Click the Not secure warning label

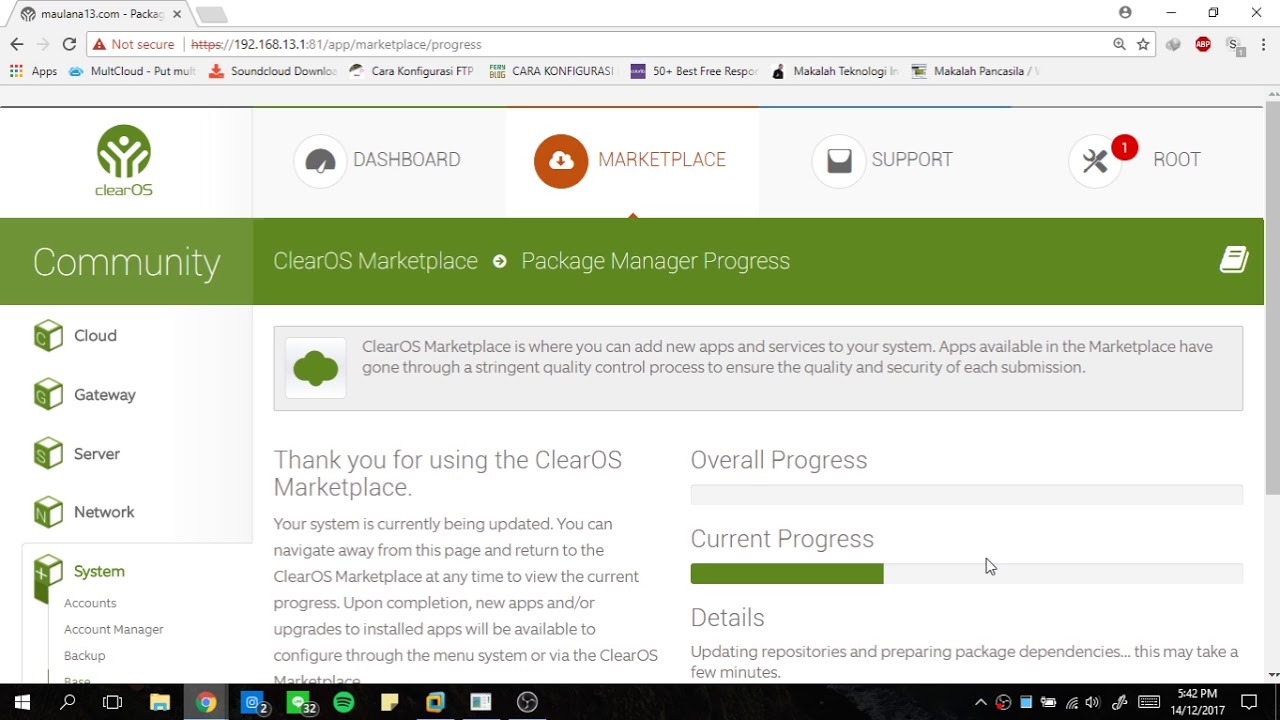[133, 44]
